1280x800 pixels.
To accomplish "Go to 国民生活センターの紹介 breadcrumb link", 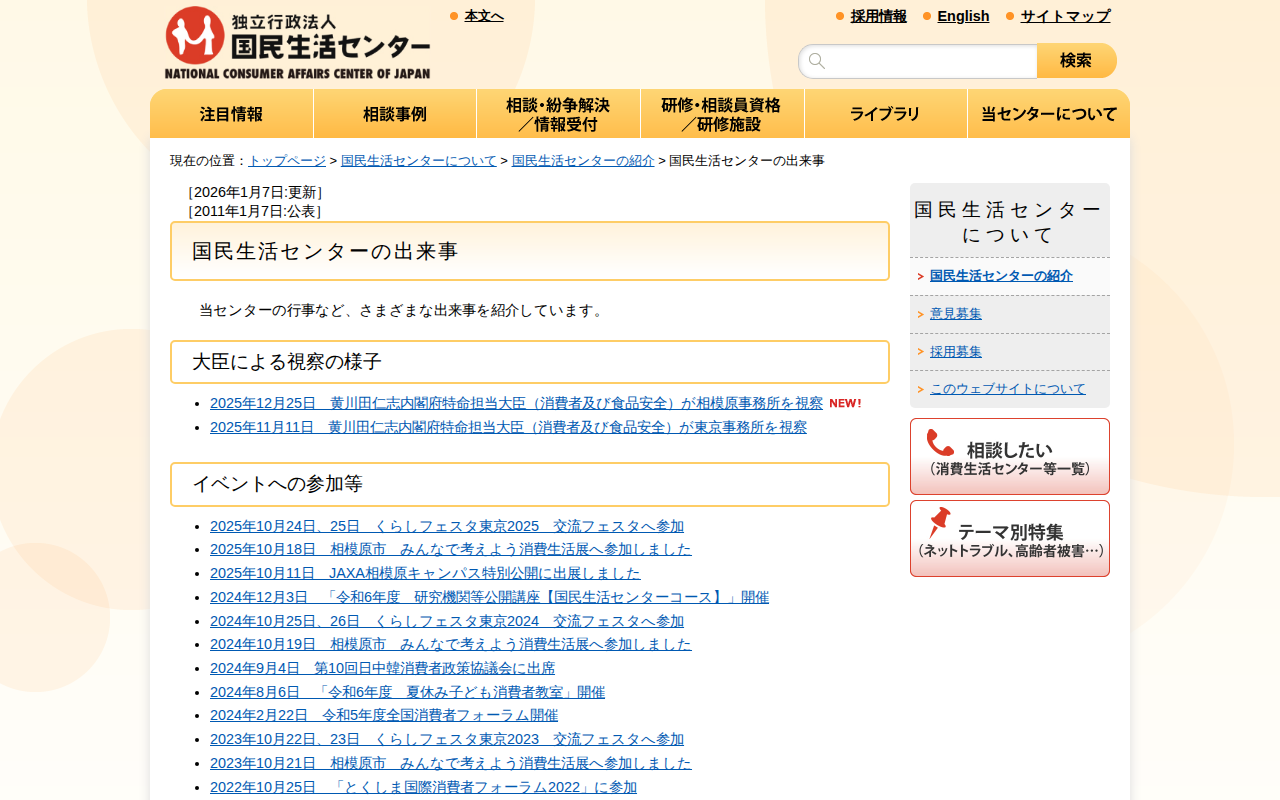I will pos(583,161).
